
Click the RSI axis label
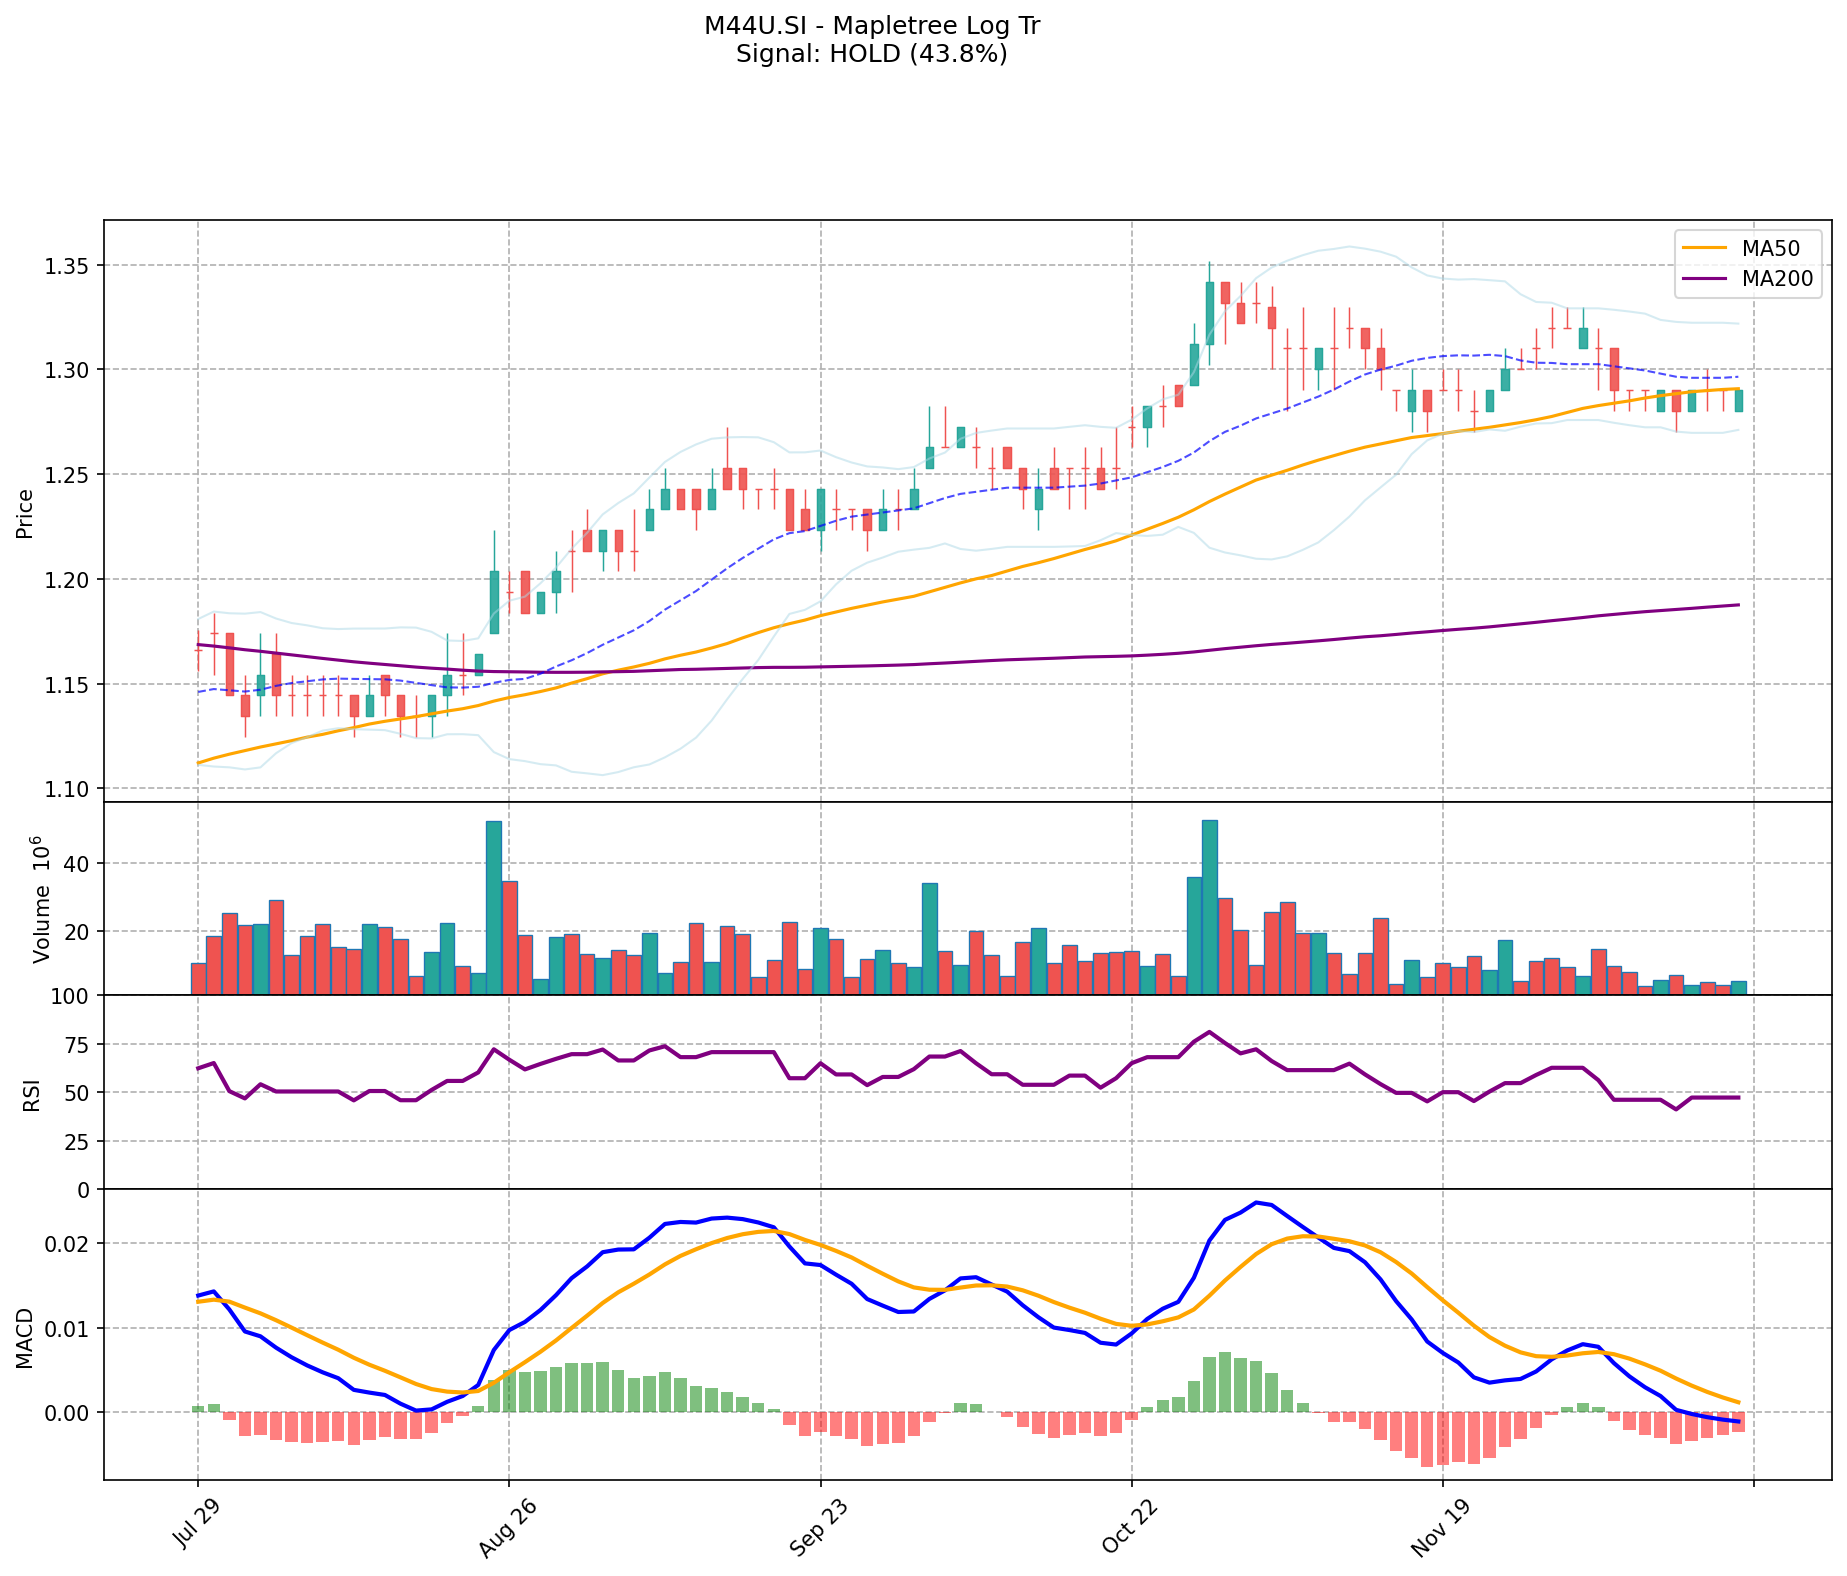coord(30,1093)
